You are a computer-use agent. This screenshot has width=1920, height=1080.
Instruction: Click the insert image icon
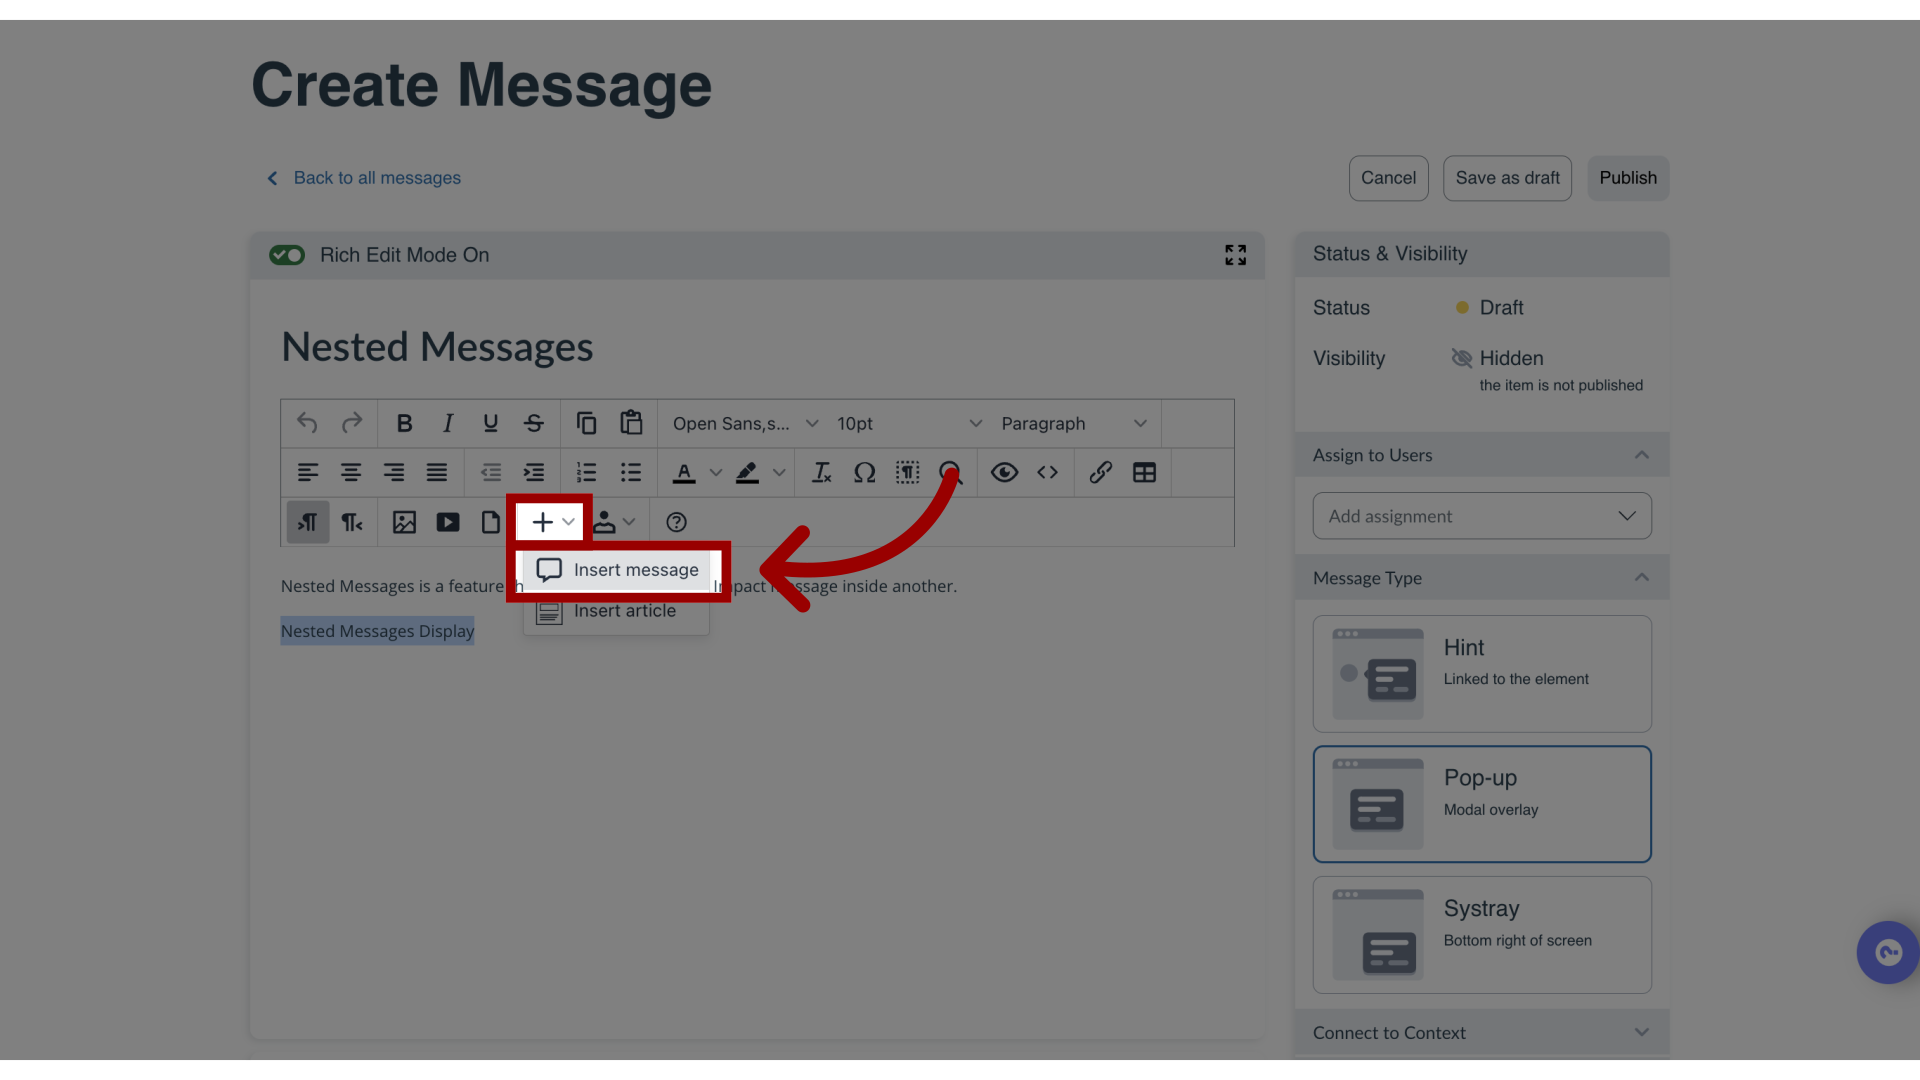(404, 522)
